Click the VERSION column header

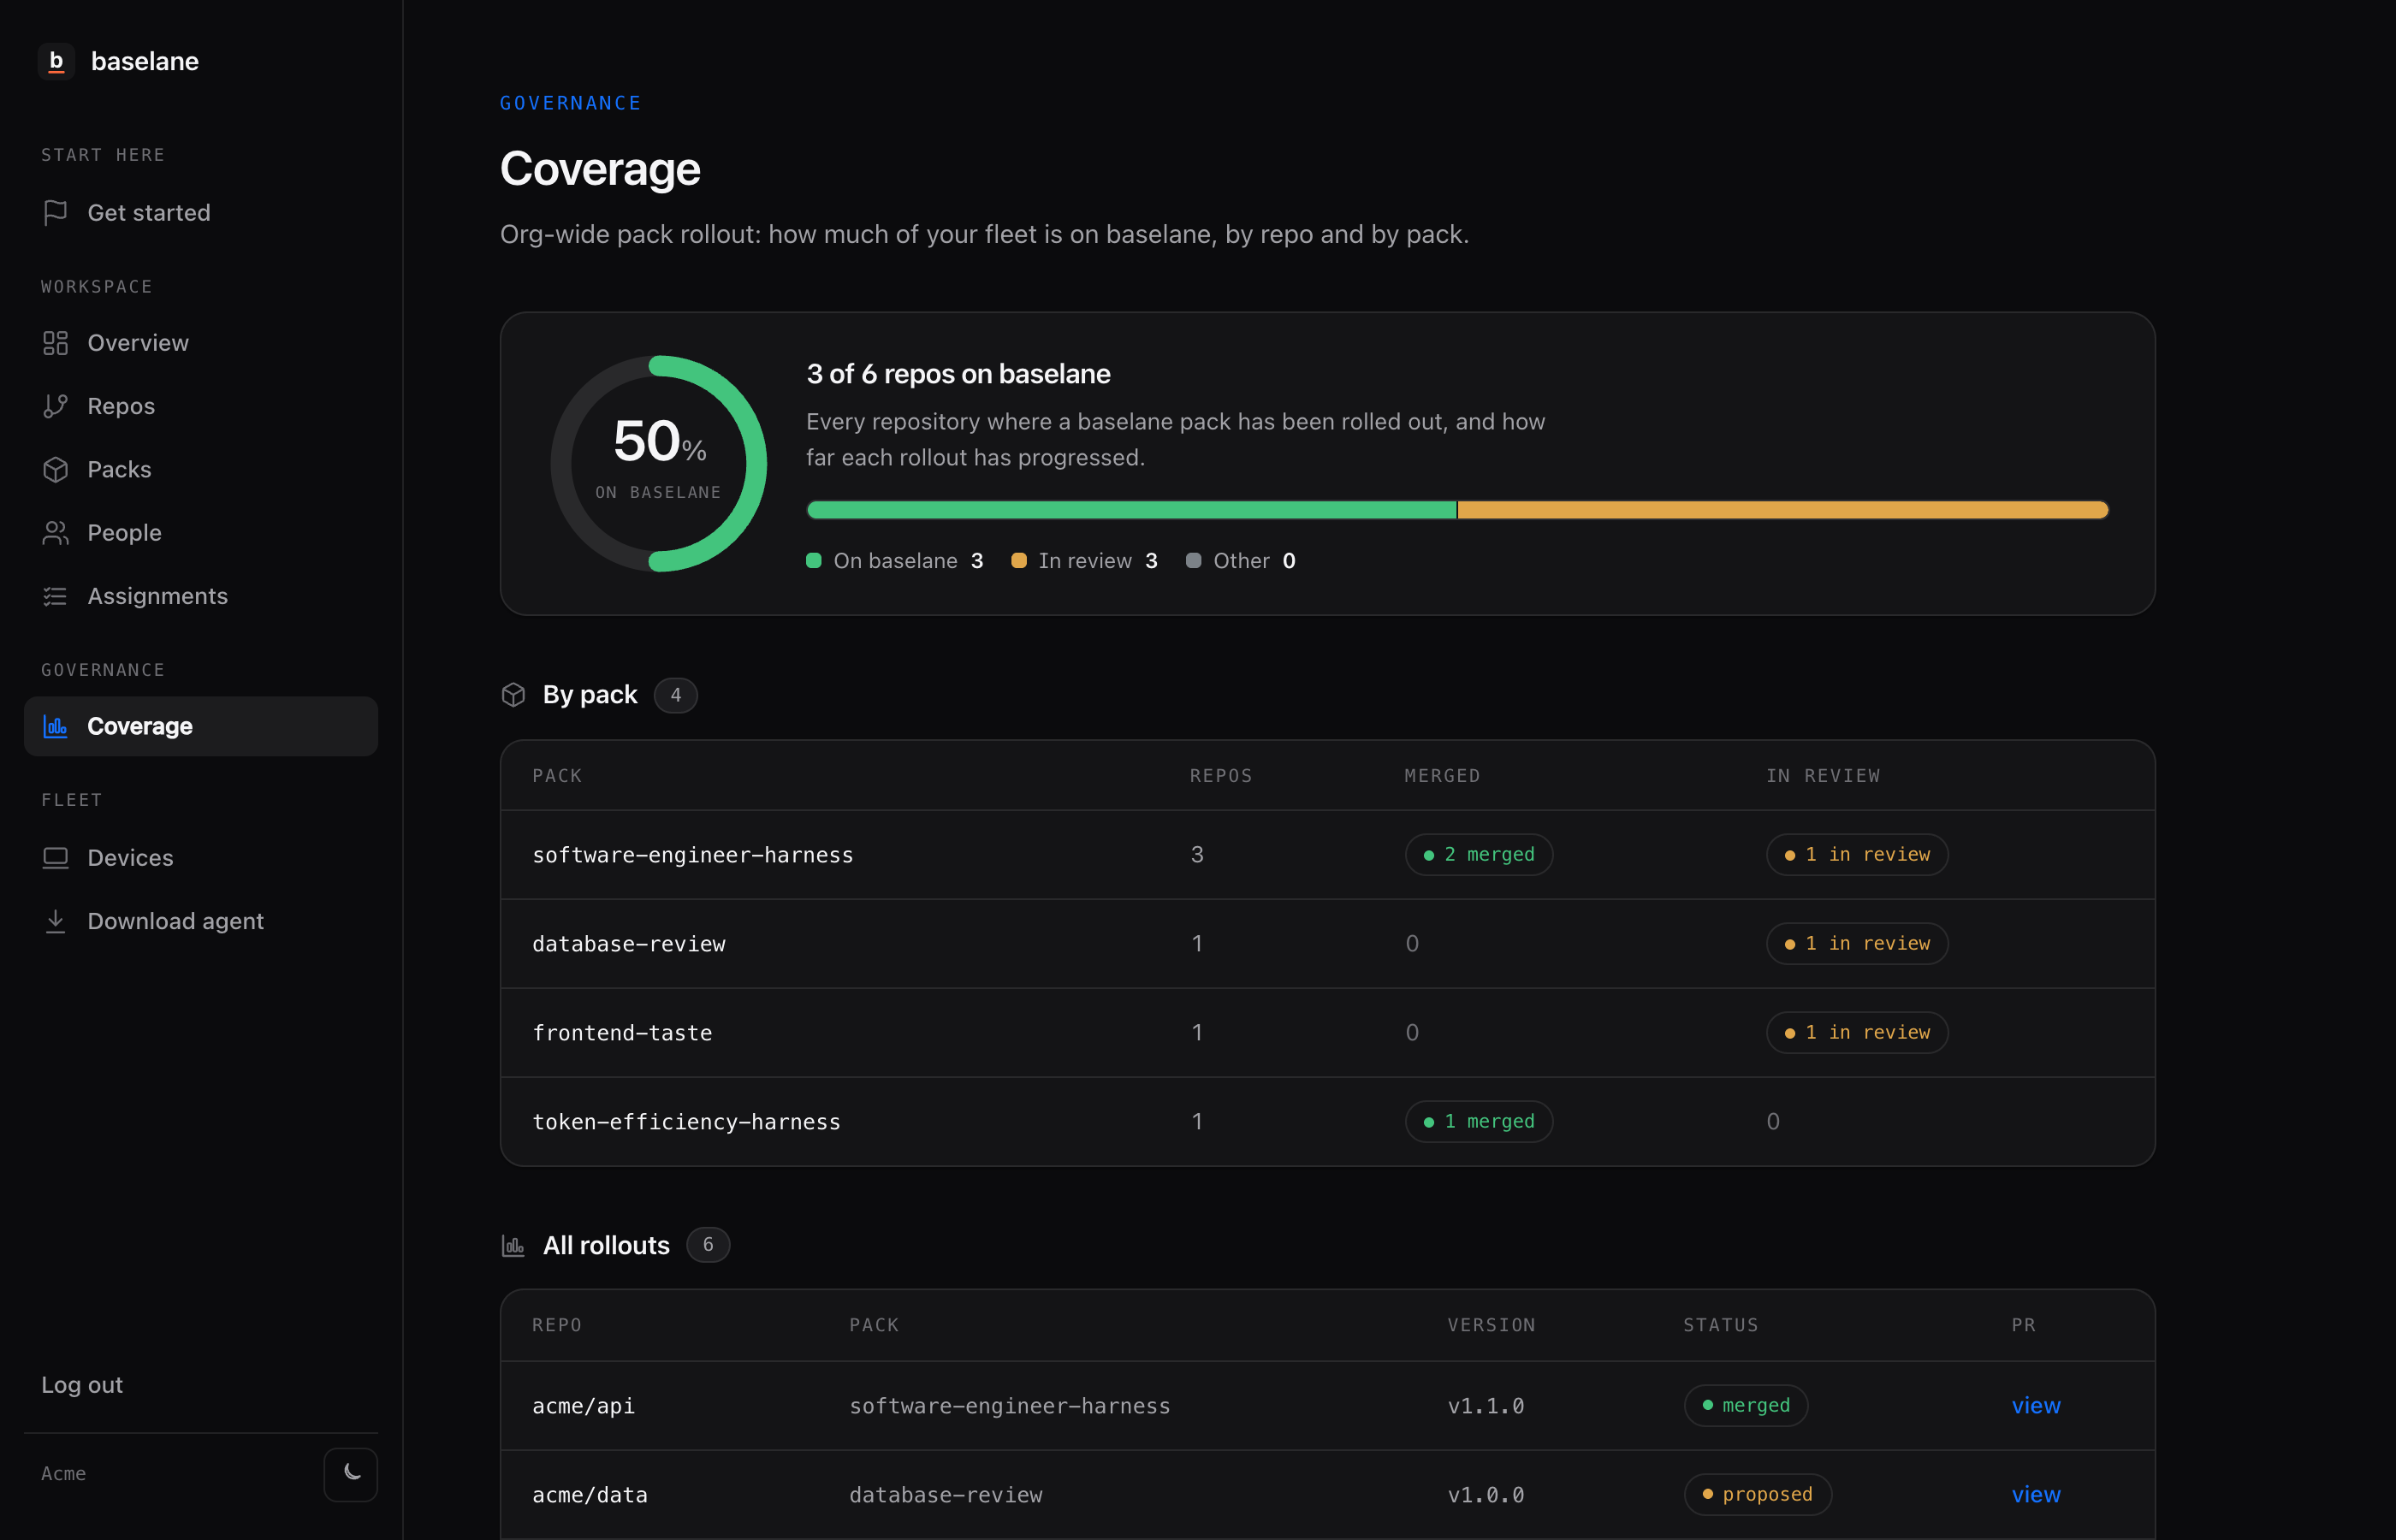click(1491, 1325)
